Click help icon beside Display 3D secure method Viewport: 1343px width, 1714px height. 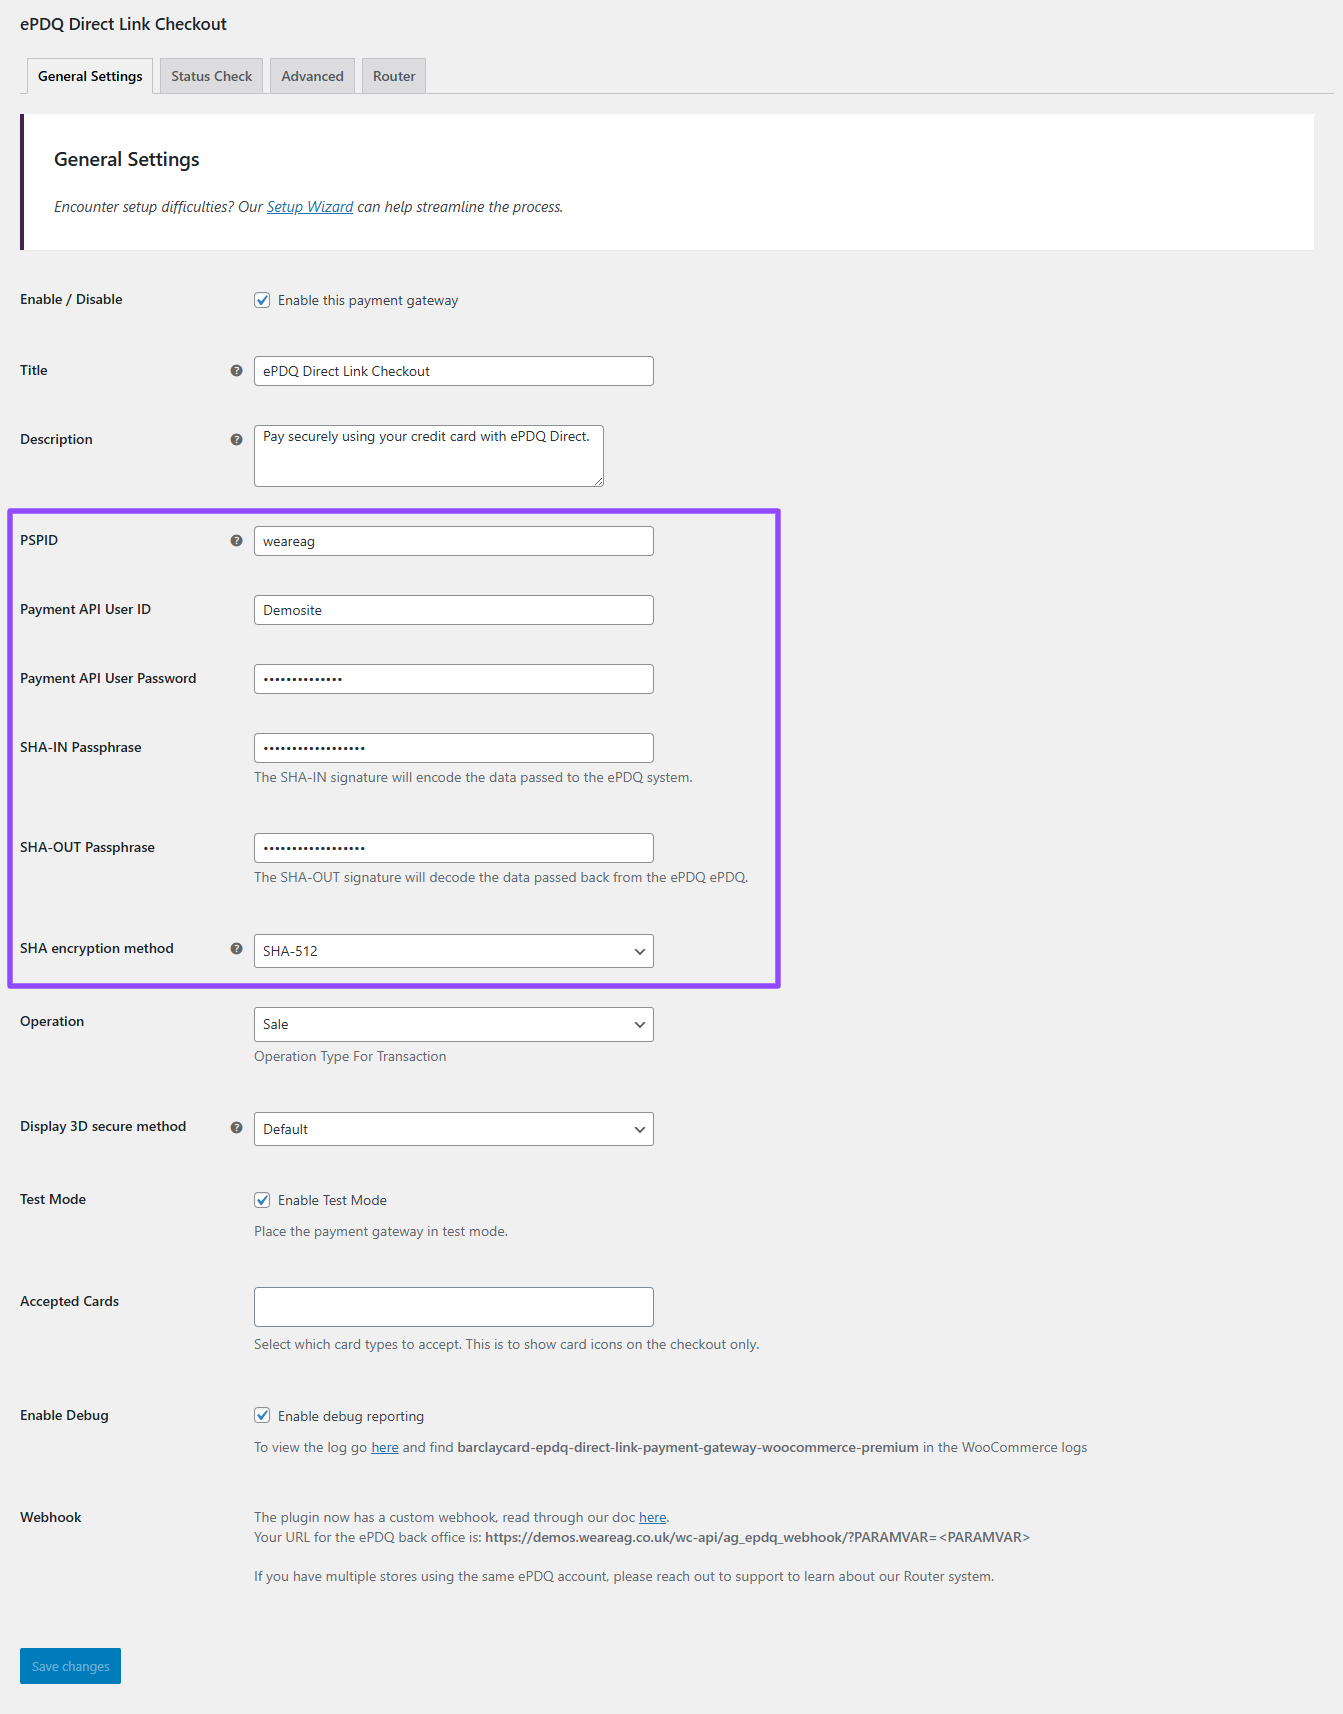coord(236,1127)
